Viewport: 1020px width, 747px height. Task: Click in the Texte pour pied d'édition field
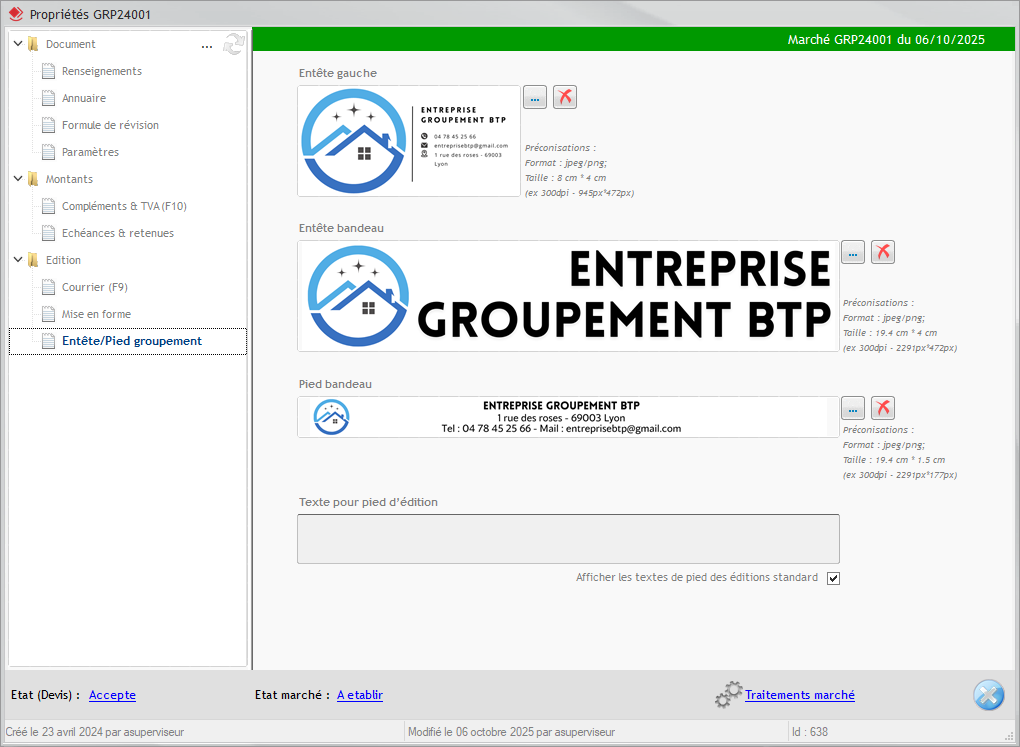pyautogui.click(x=568, y=539)
